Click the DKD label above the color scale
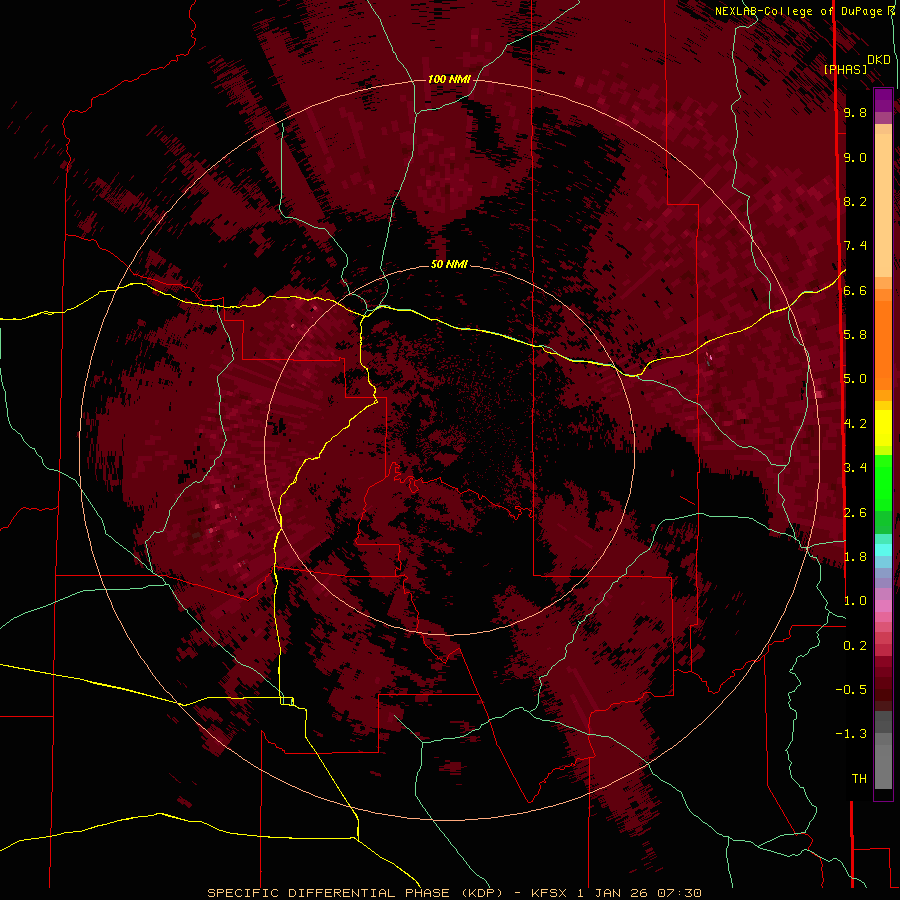 click(x=878, y=60)
